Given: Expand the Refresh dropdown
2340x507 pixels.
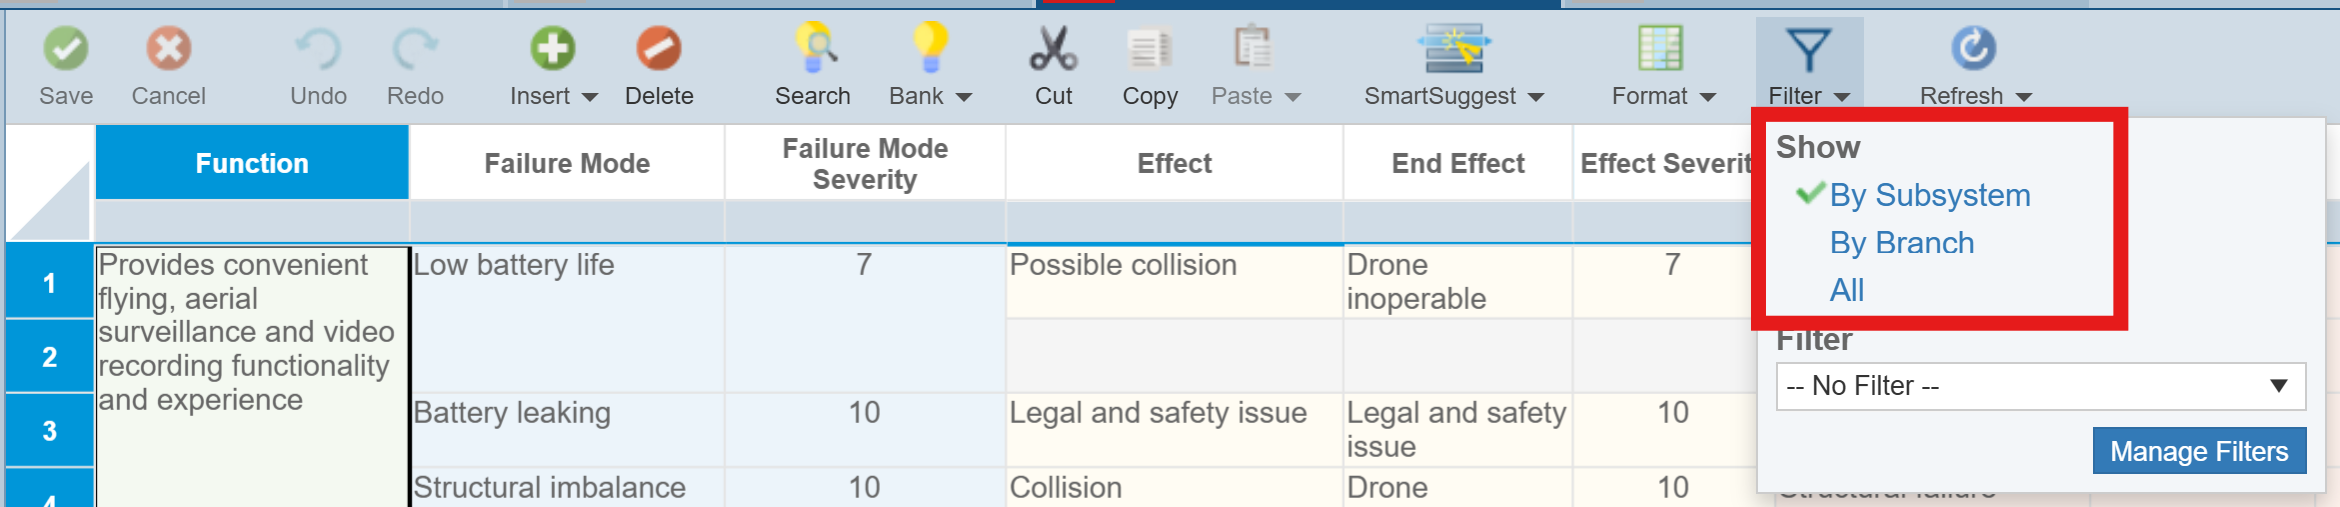Looking at the screenshot, I should pyautogui.click(x=2024, y=97).
